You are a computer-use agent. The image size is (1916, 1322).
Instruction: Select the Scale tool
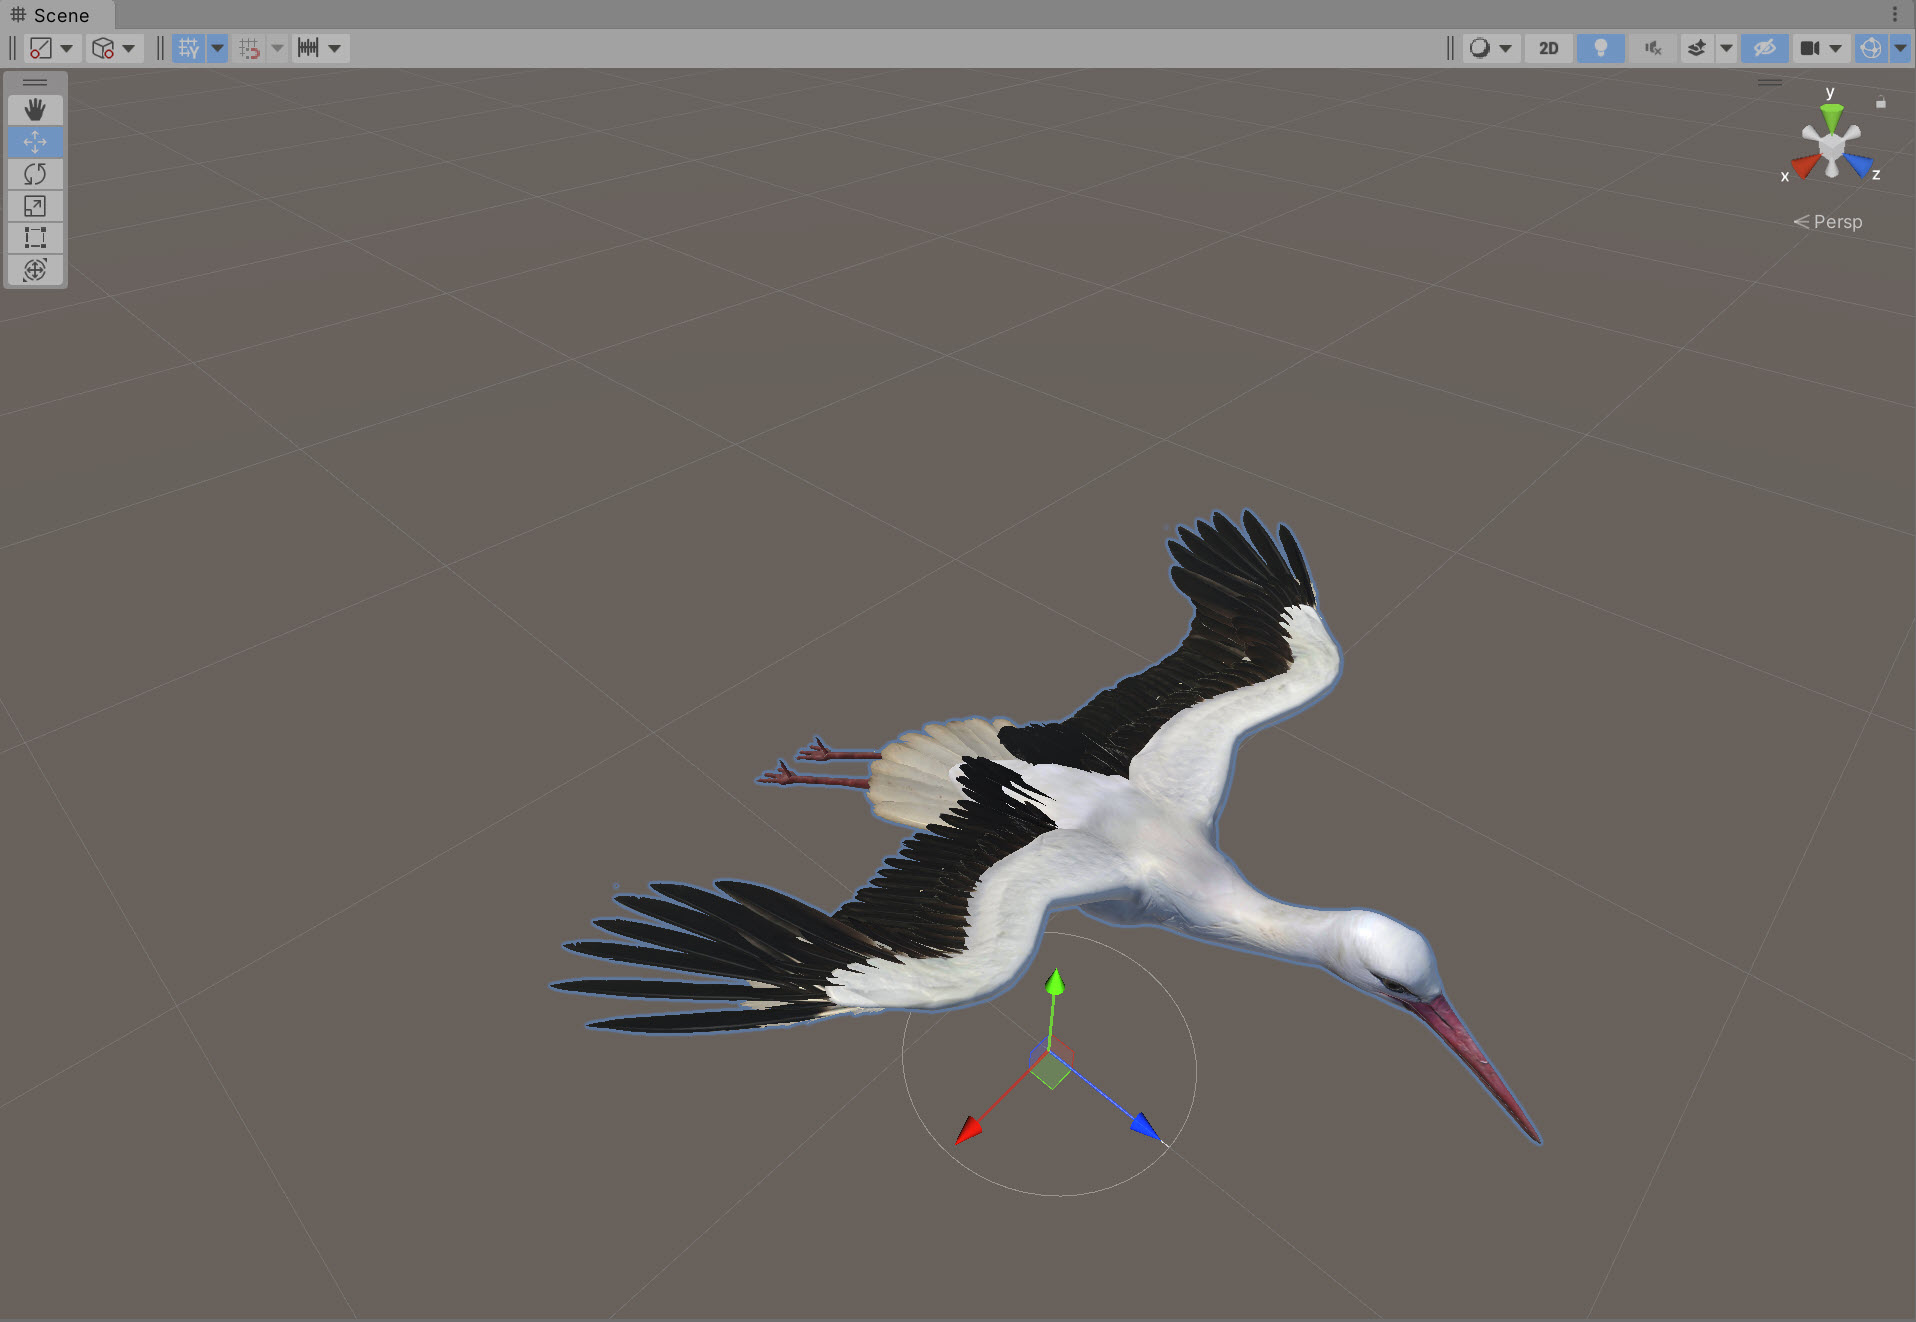(35, 206)
